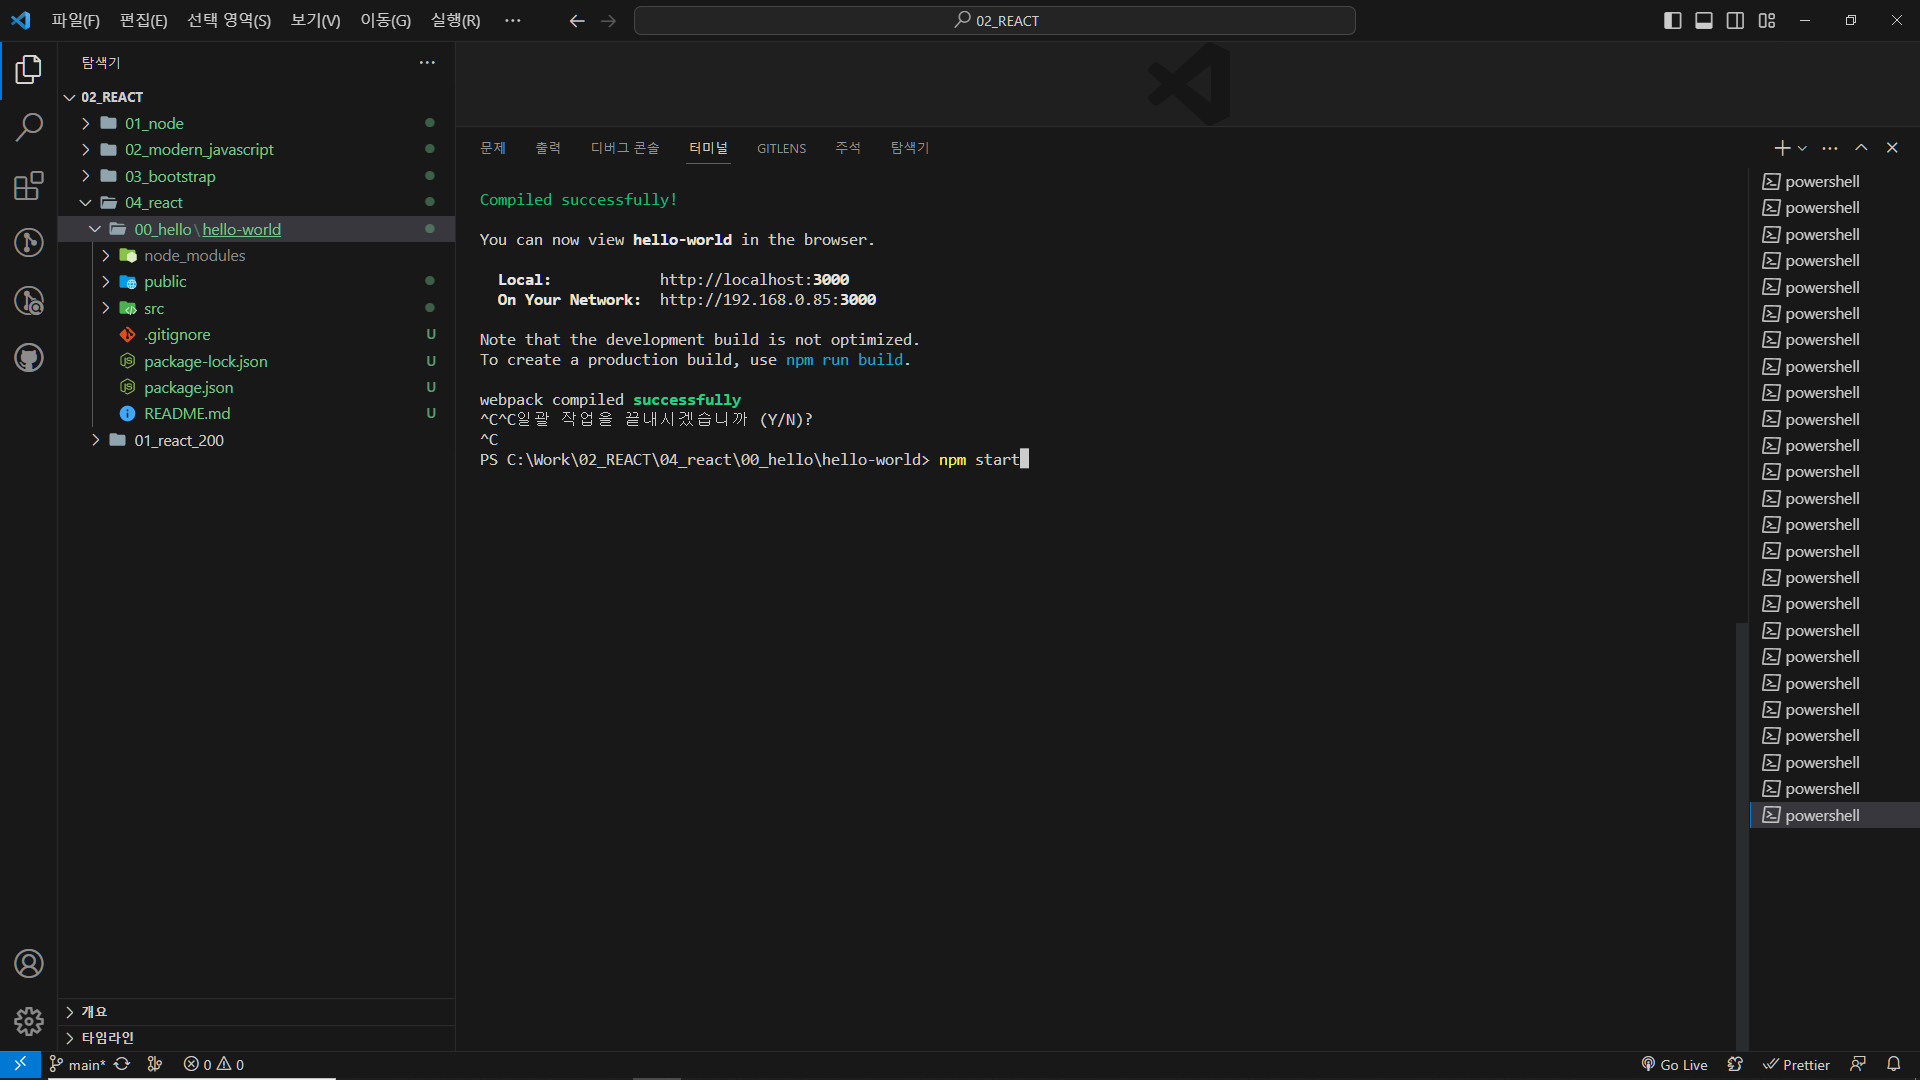Open Manage gear icon at bottom left
Screen dimensions: 1920x1080
tap(29, 1021)
